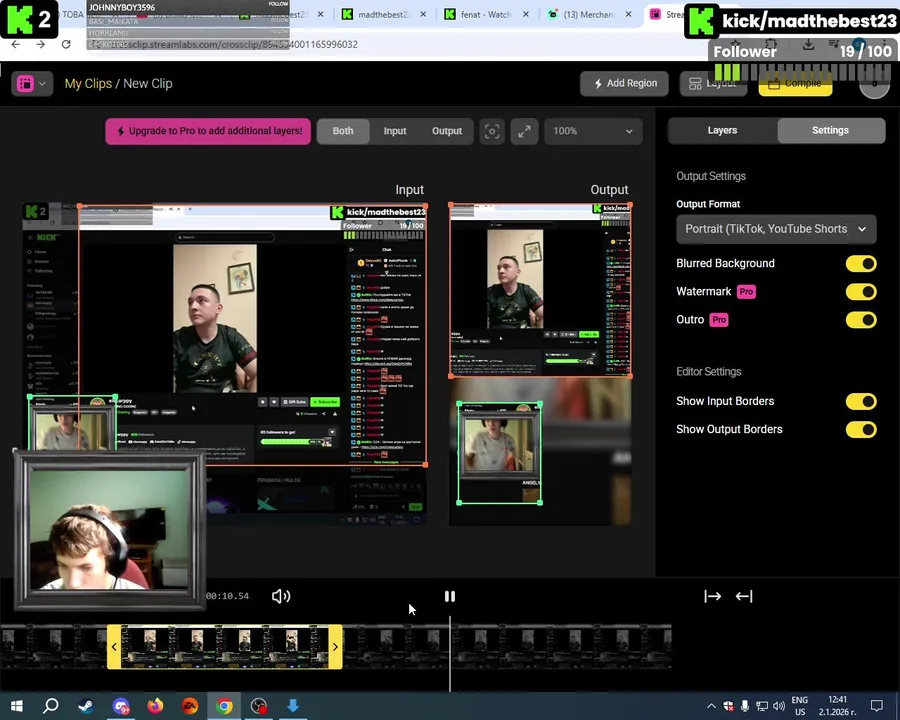Click the expand fullscreen preview icon
Screen dimensions: 900x720
click(525, 131)
